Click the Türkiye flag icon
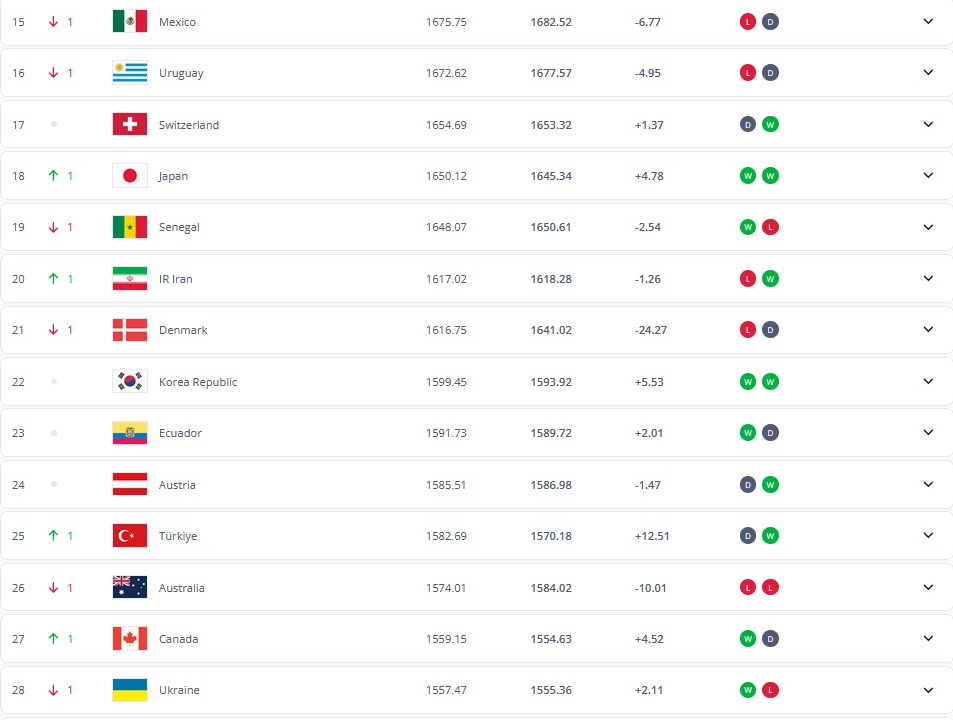Image resolution: width=953 pixels, height=720 pixels. pyautogui.click(x=130, y=536)
